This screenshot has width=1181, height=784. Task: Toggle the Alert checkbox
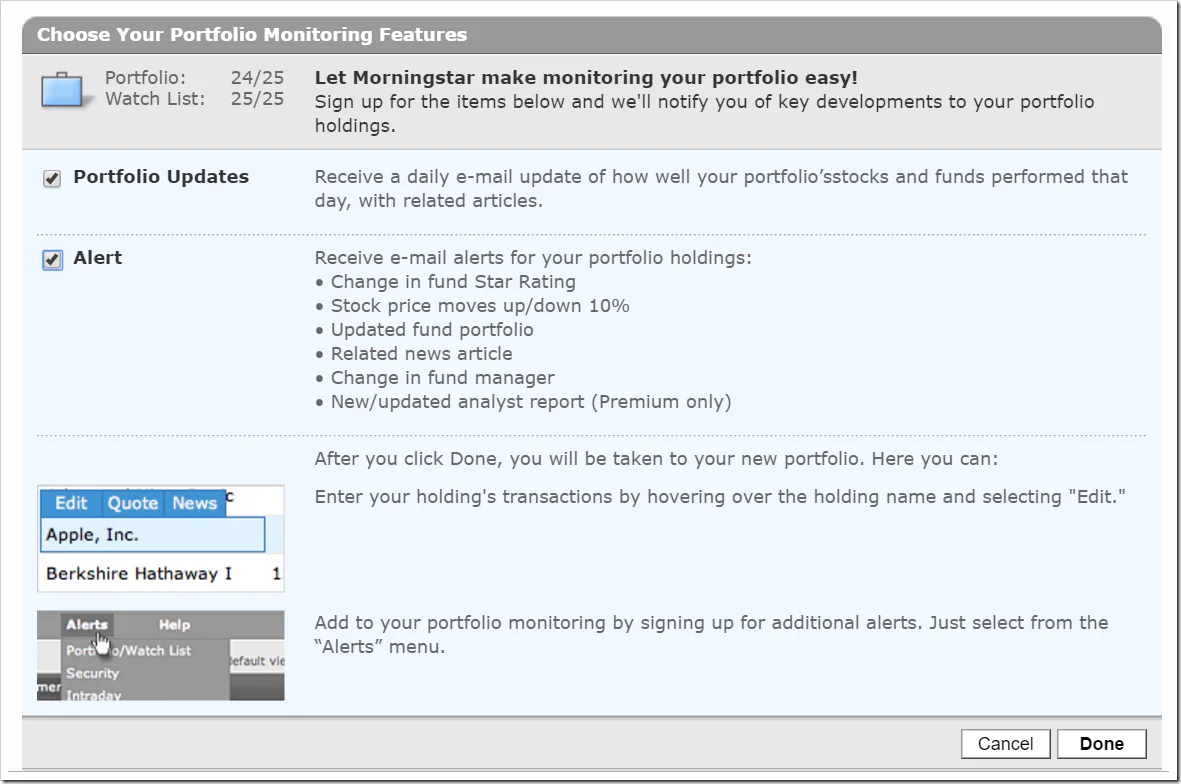(x=52, y=260)
